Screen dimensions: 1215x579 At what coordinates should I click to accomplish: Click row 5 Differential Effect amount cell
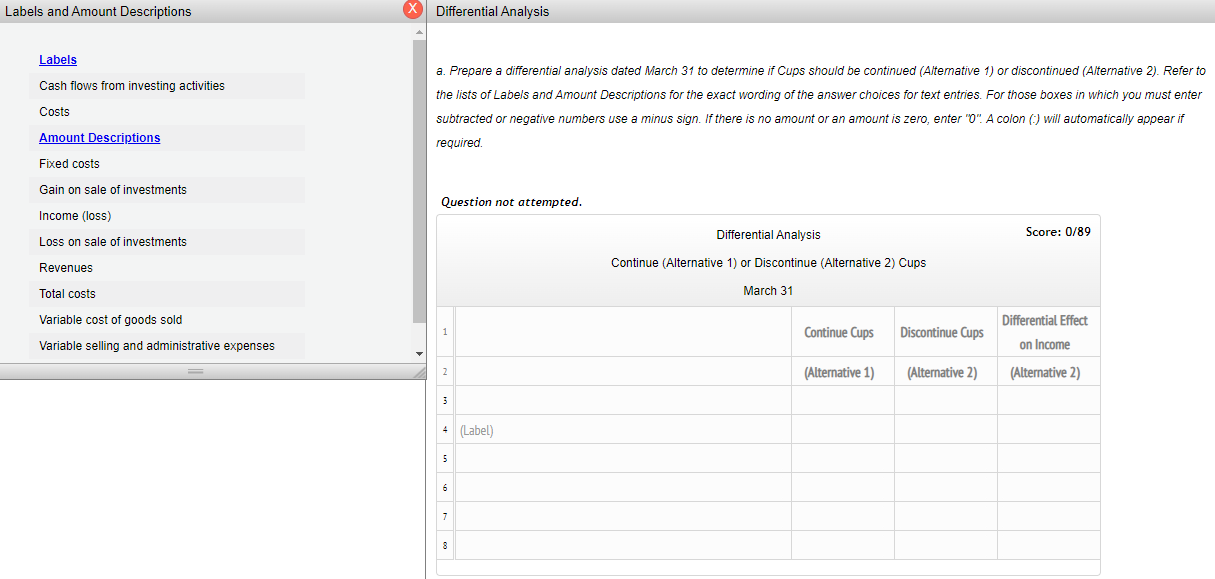1049,458
